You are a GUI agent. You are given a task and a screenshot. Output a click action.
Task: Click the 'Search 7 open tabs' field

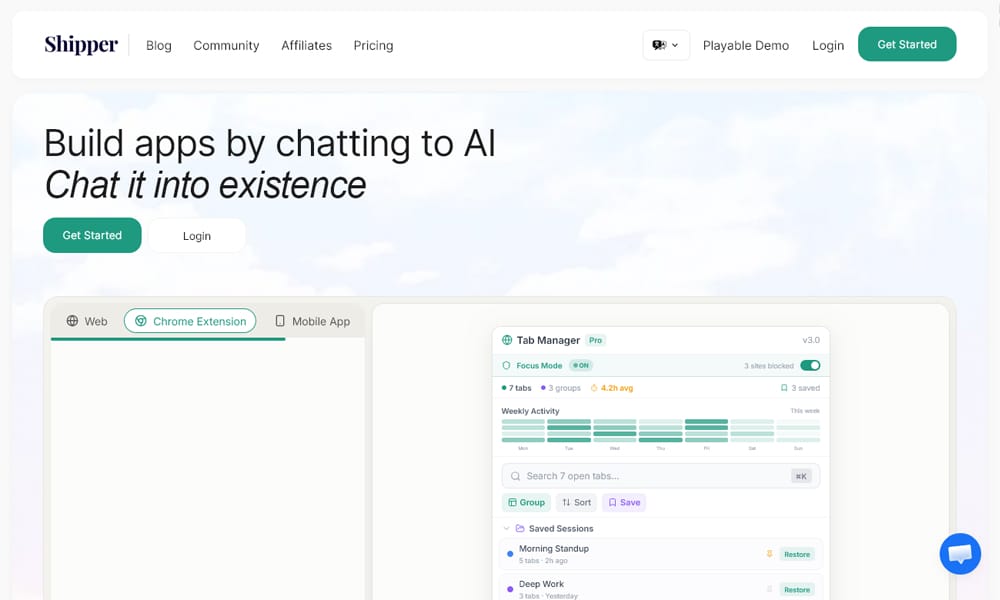click(x=661, y=476)
